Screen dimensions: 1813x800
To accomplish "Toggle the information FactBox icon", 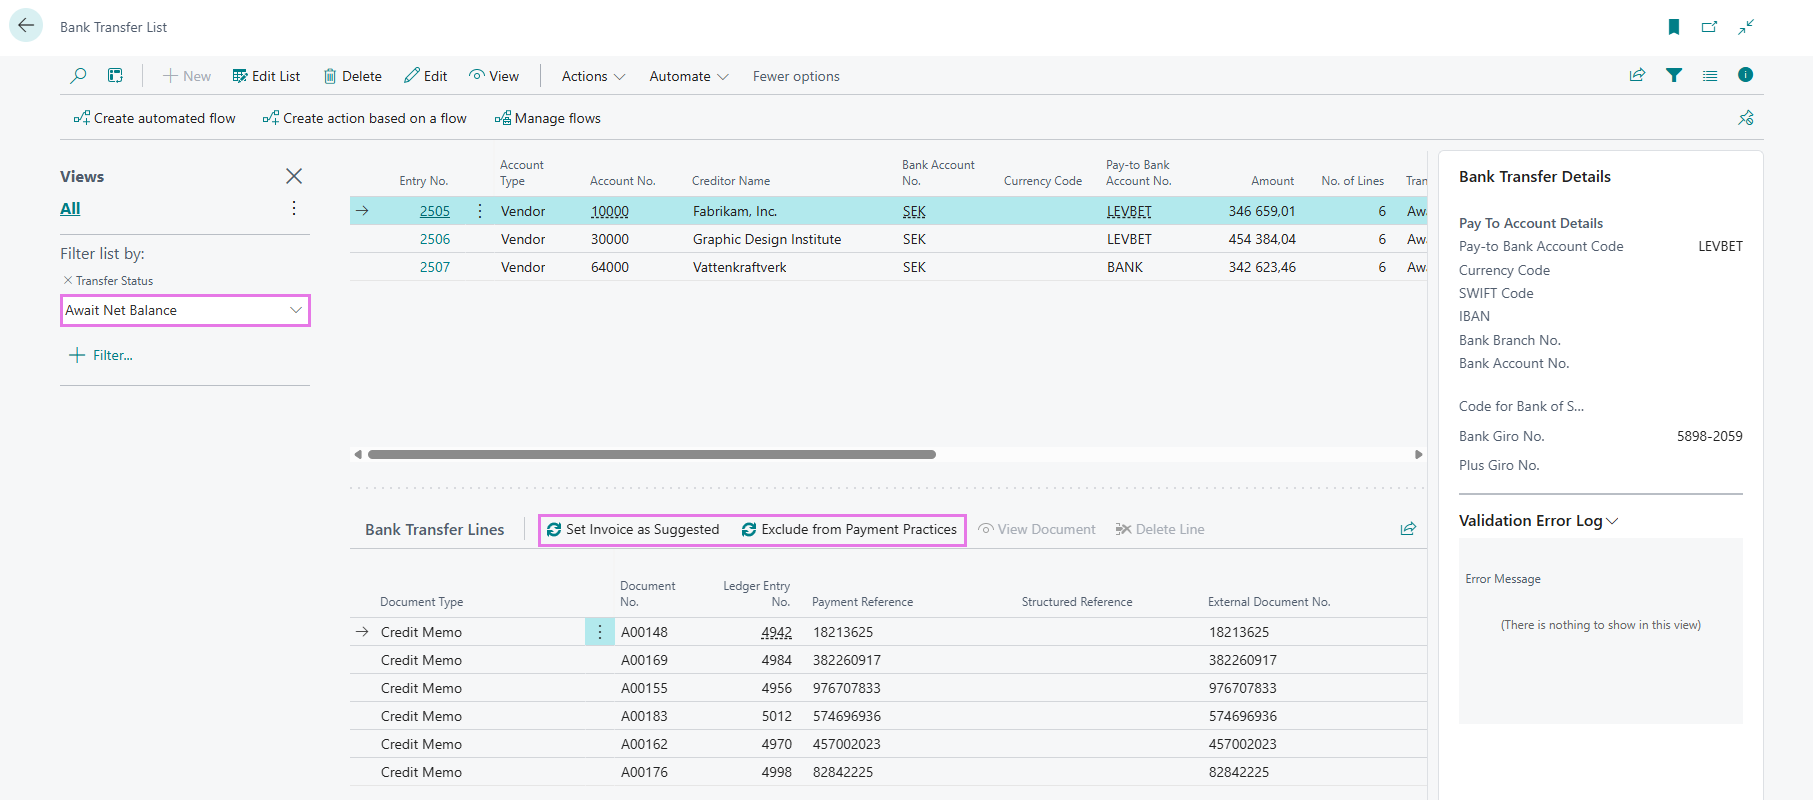I will pyautogui.click(x=1746, y=75).
